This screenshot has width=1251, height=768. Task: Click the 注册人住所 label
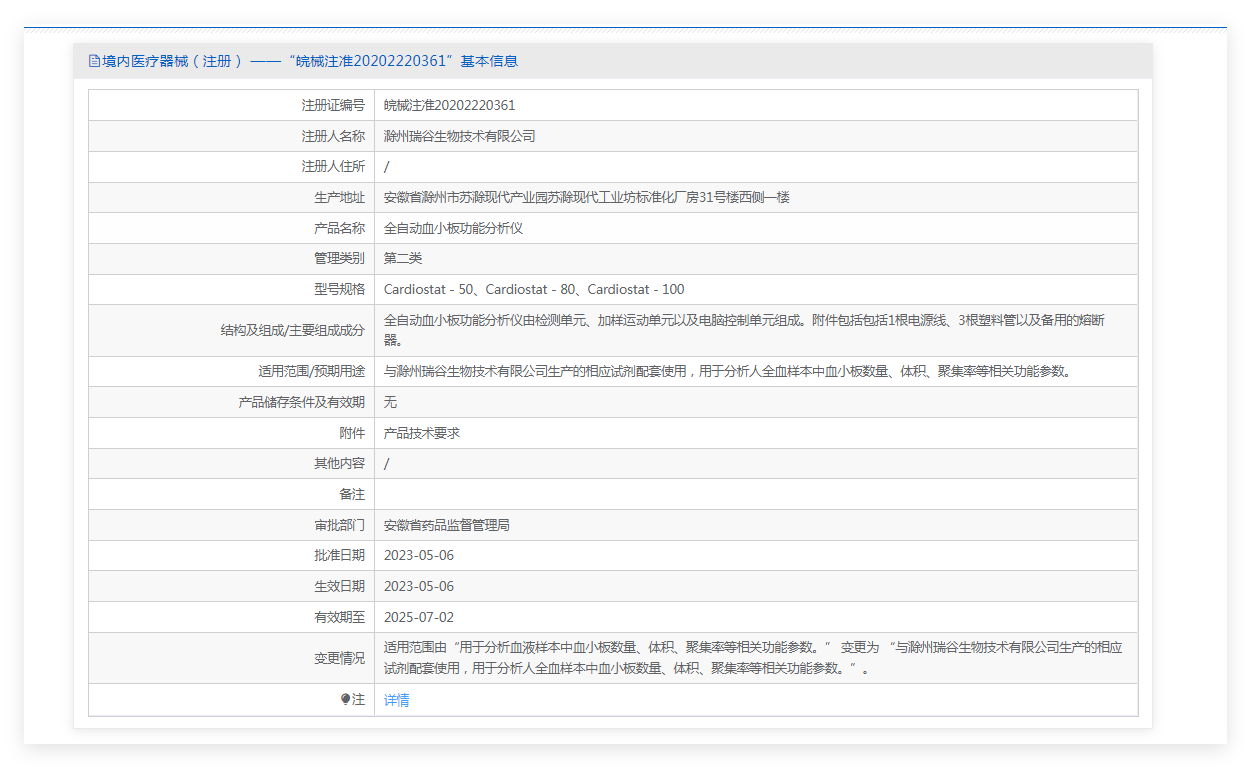pyautogui.click(x=333, y=167)
